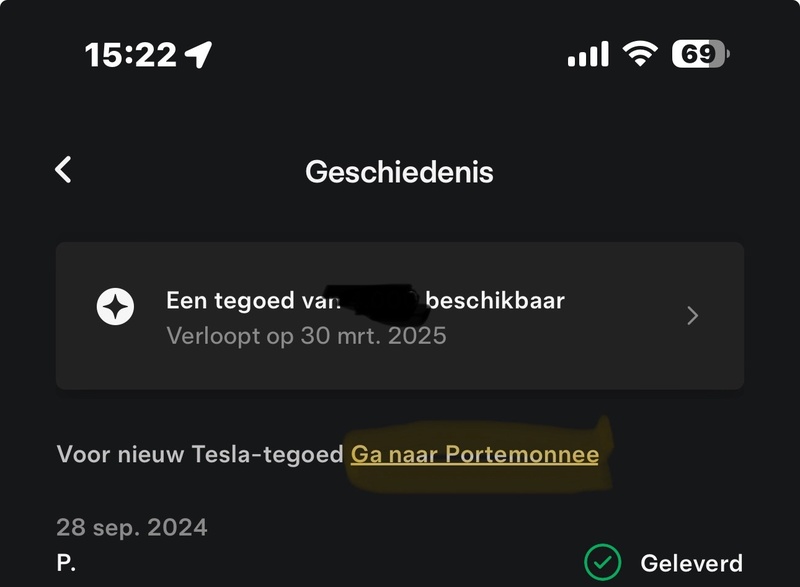Tap 'Verloopt op 30 mrt. 2025' line

[306, 334]
